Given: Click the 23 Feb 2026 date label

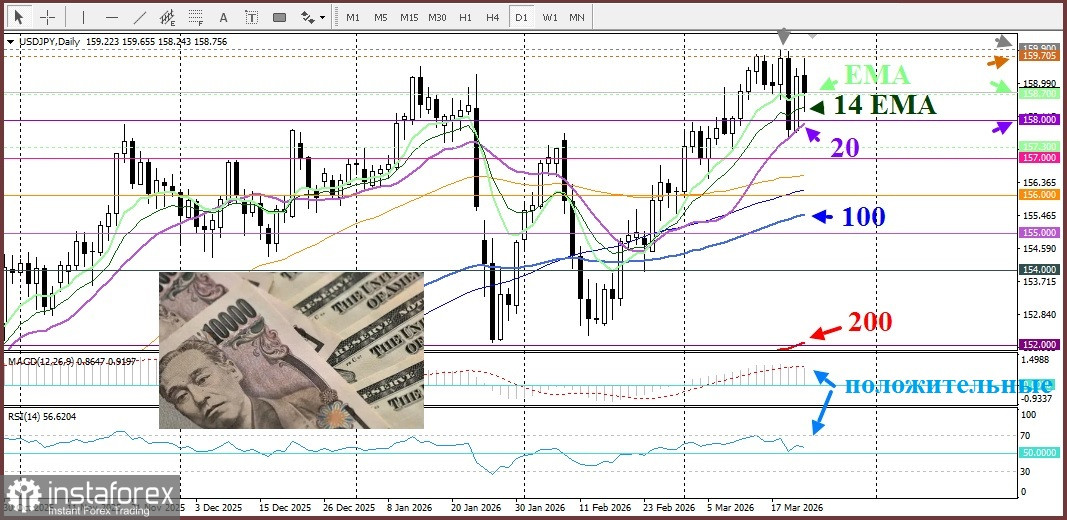Looking at the screenshot, I should pos(669,508).
